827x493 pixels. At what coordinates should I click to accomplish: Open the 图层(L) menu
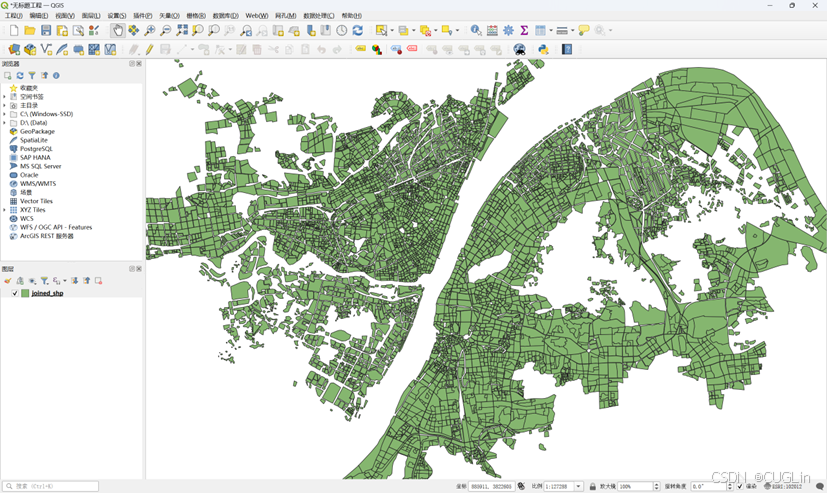coord(91,16)
